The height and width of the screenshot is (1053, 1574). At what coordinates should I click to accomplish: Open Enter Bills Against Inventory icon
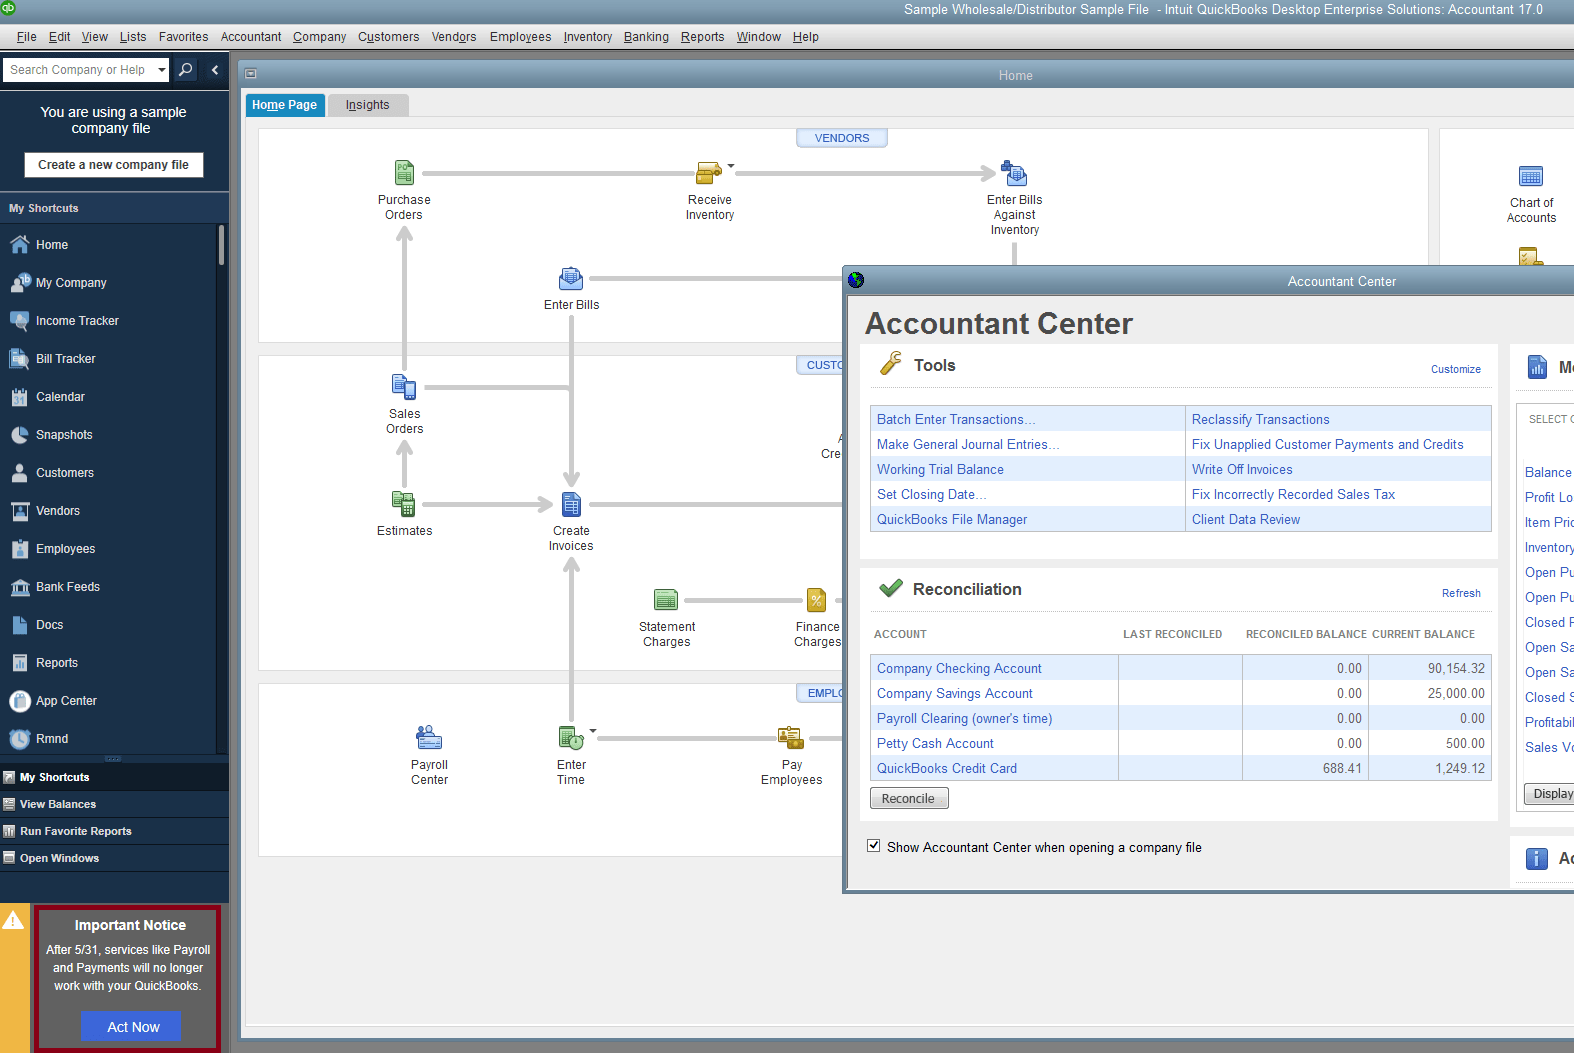pyautogui.click(x=1014, y=174)
